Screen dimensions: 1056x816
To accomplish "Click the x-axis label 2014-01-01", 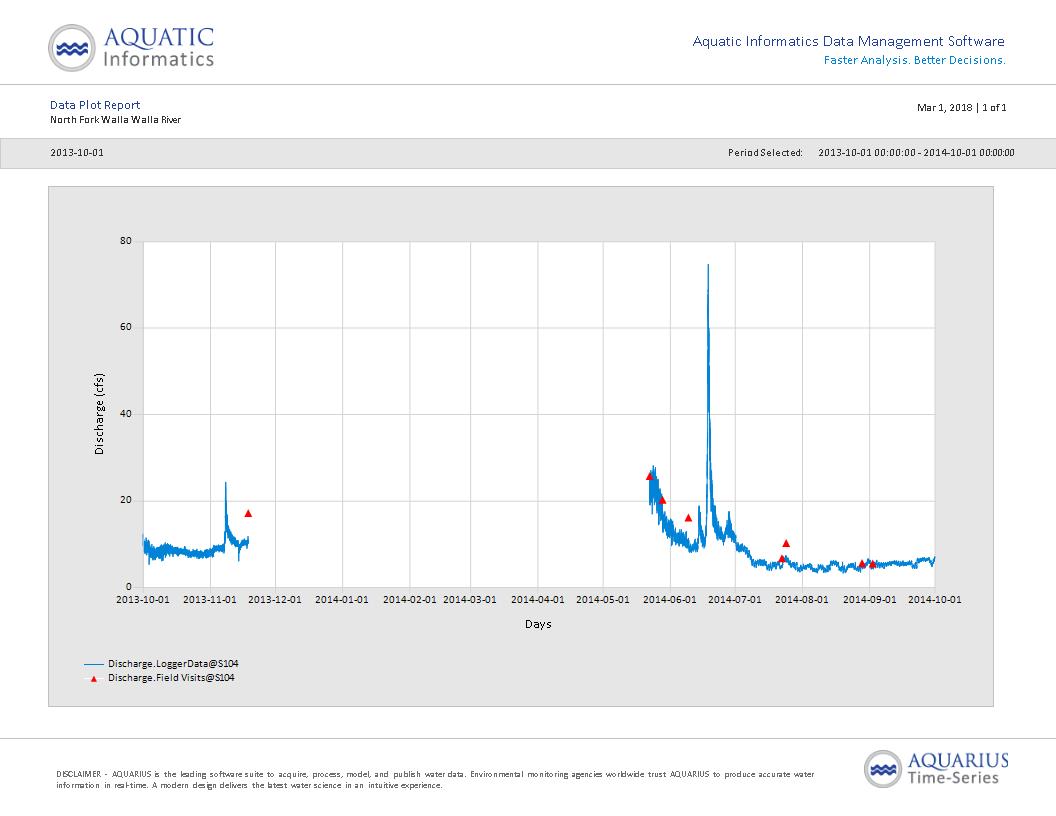I will pyautogui.click(x=342, y=599).
